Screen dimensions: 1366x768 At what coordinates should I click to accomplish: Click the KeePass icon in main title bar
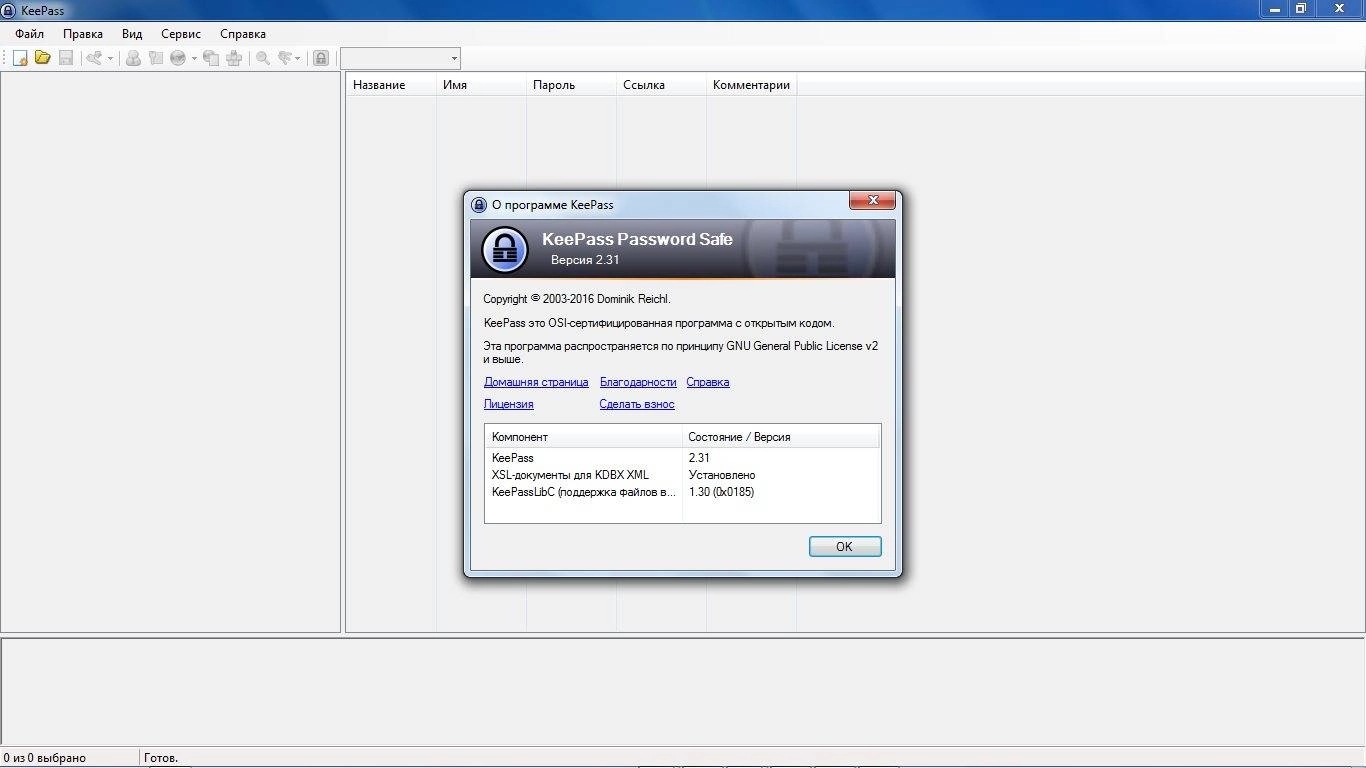tap(9, 10)
